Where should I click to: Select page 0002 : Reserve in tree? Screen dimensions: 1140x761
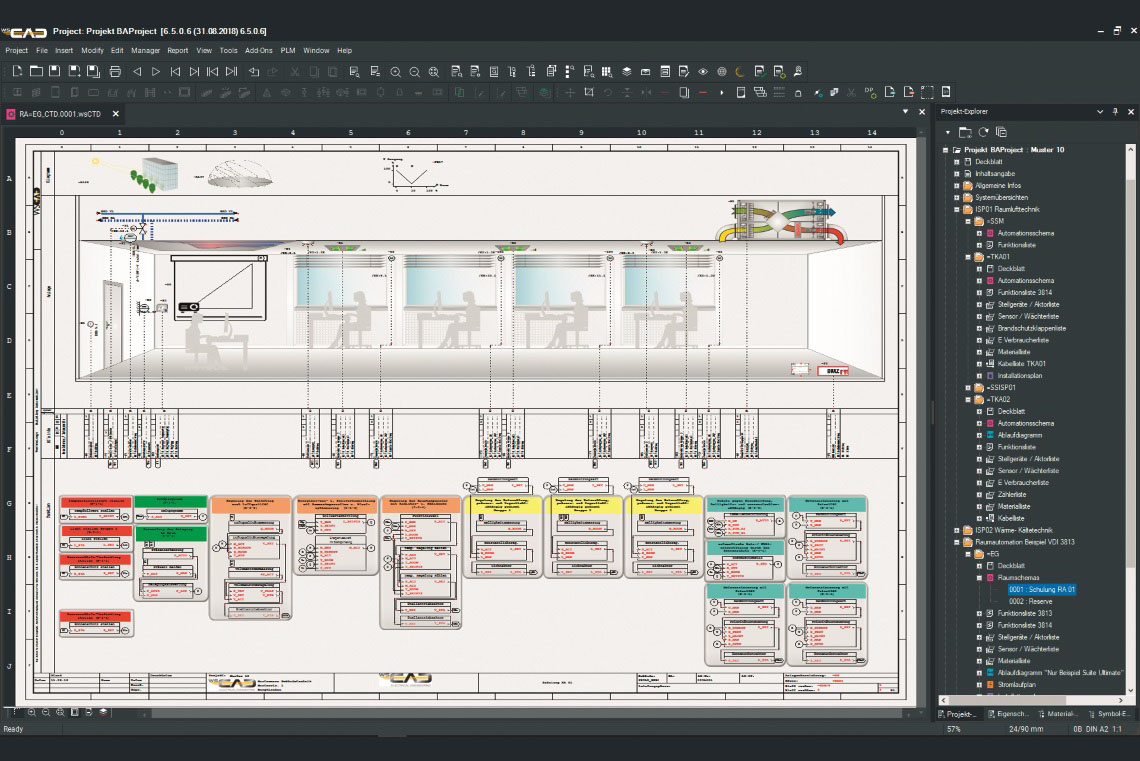tap(1030, 601)
